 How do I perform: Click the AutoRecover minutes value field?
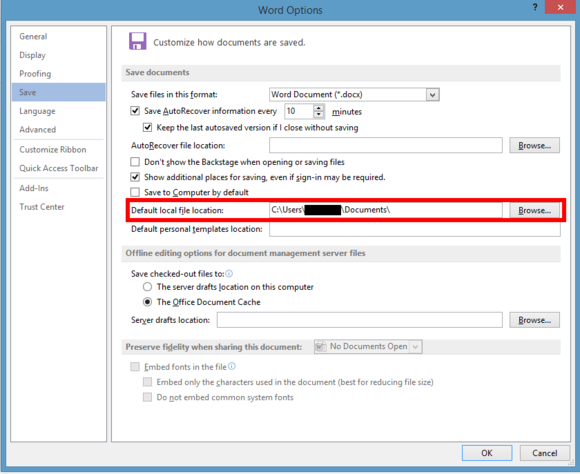click(x=299, y=111)
